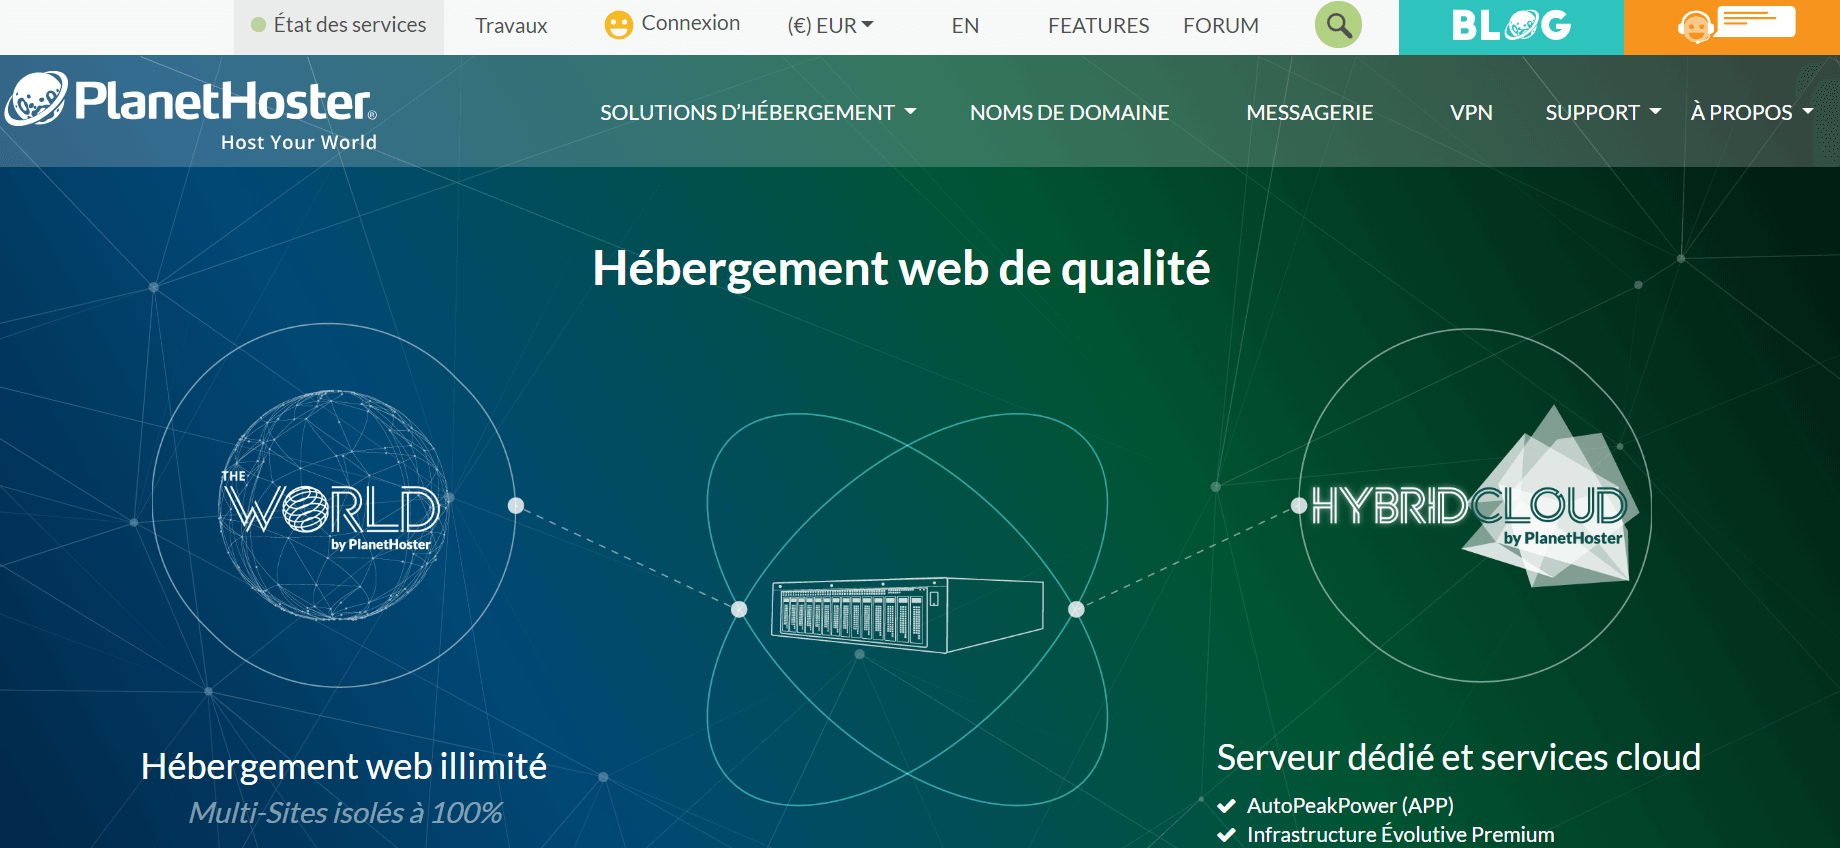Open Serveur dédié et services cloud heading

[x=1459, y=758]
